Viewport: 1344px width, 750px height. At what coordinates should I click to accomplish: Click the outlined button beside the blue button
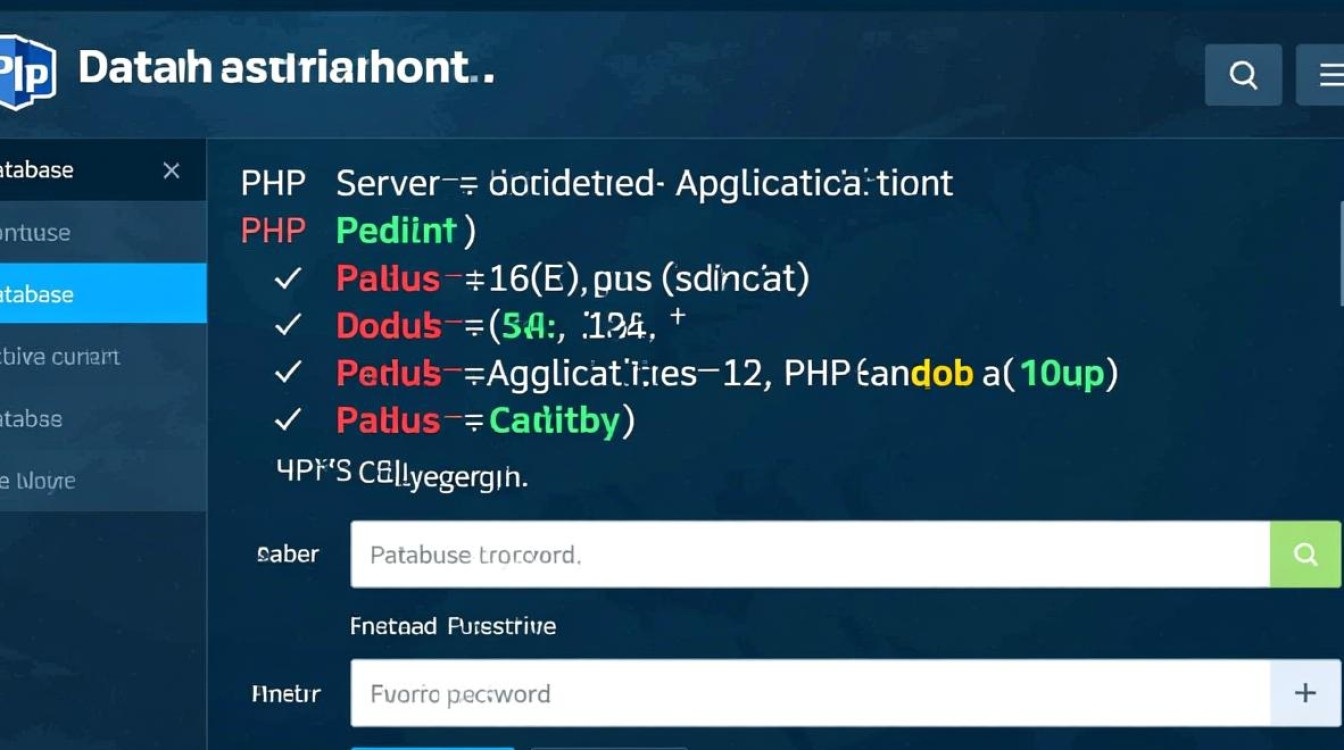tap(609, 747)
